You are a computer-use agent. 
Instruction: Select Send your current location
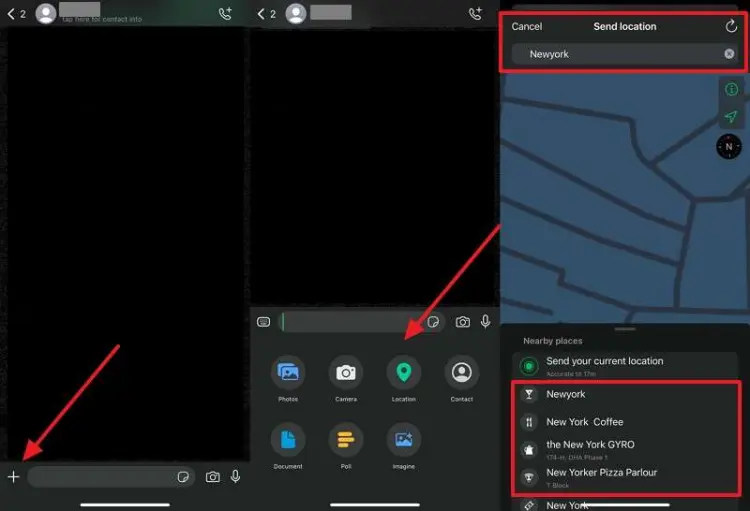(625, 366)
